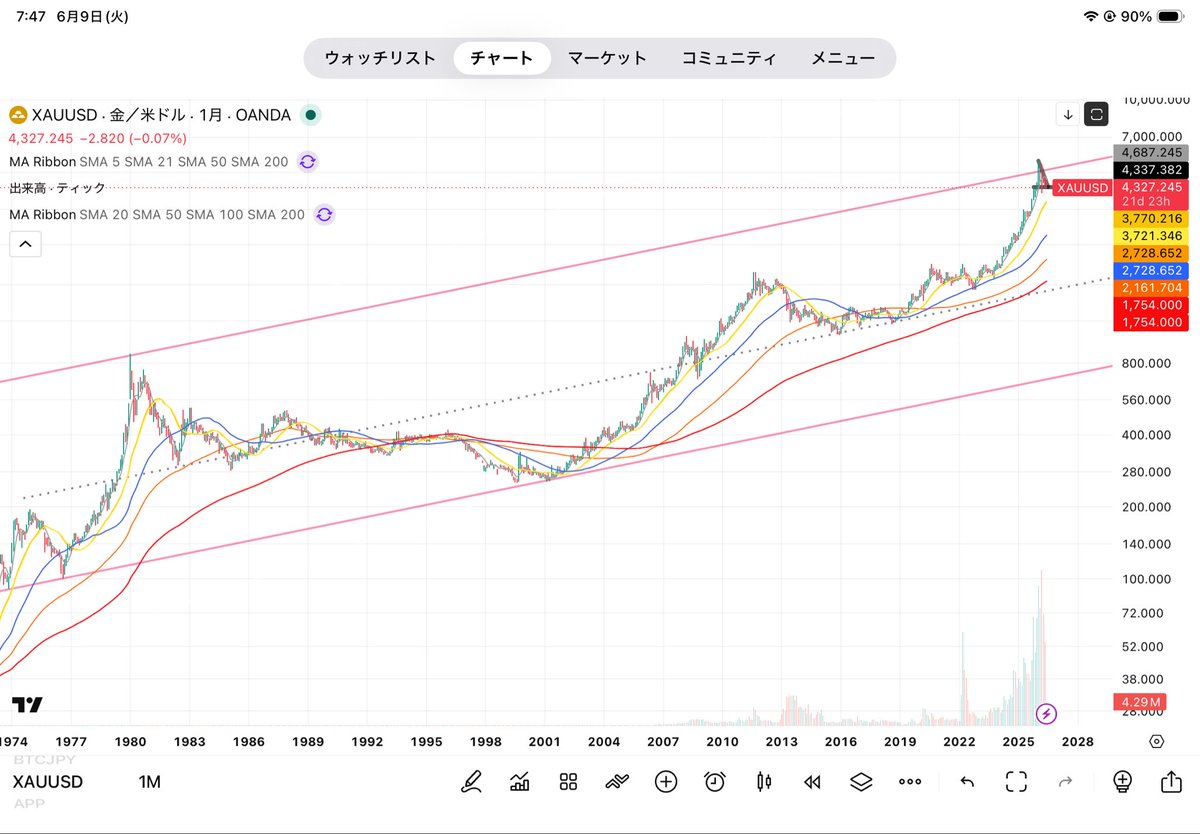Refresh the first MA Ribbon indicator
Image resolution: width=1200 pixels, height=834 pixels.
coord(307,161)
